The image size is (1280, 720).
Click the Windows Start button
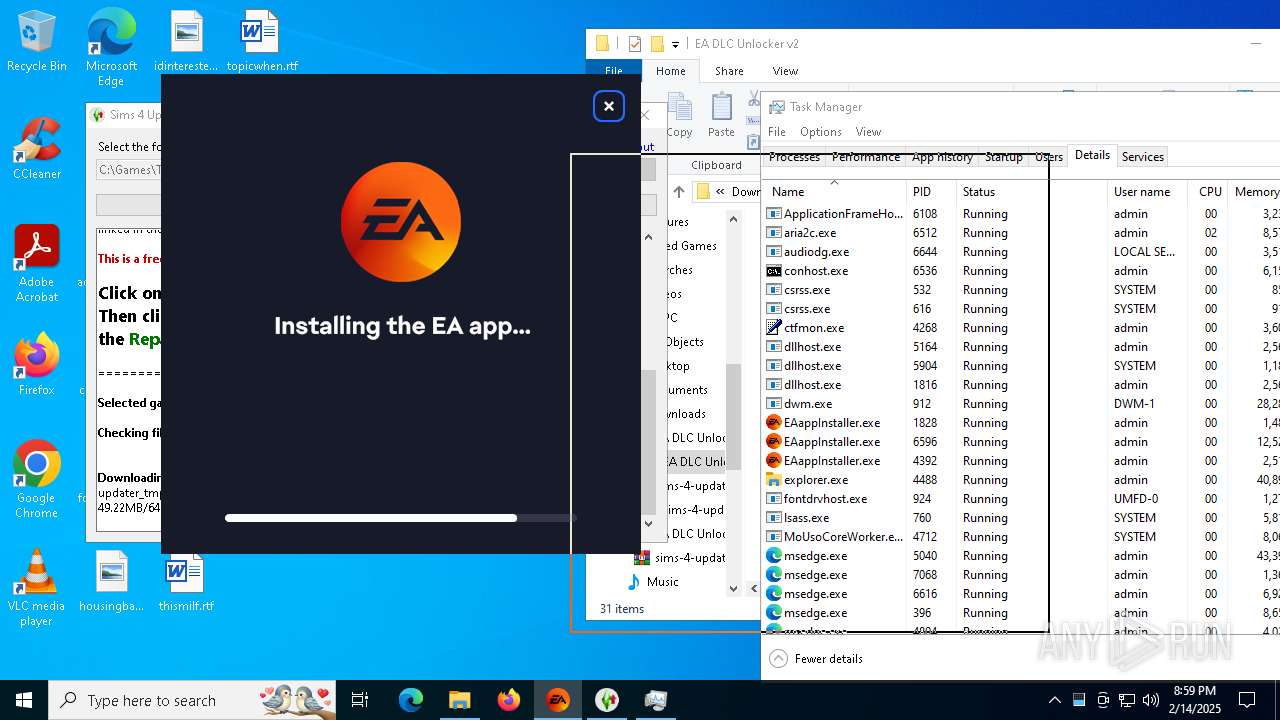[x=24, y=700]
